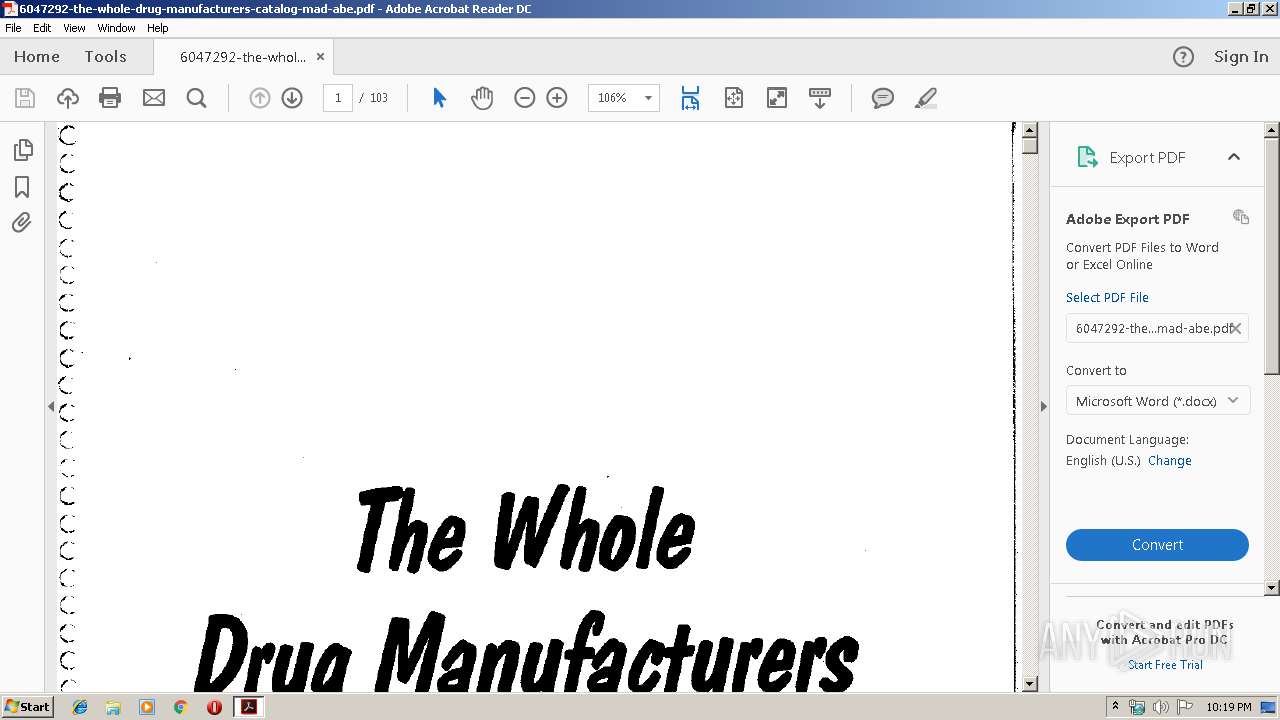This screenshot has width=1280, height=720.
Task: Collapse the right tools pane arrow
Action: click(x=1043, y=406)
